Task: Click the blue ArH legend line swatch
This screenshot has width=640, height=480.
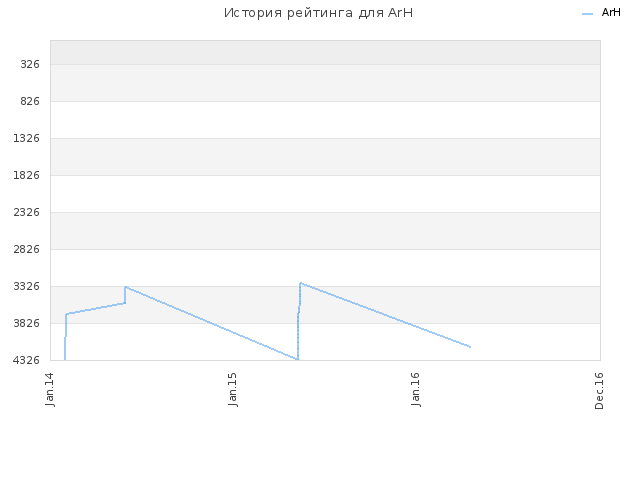Action: (587, 14)
